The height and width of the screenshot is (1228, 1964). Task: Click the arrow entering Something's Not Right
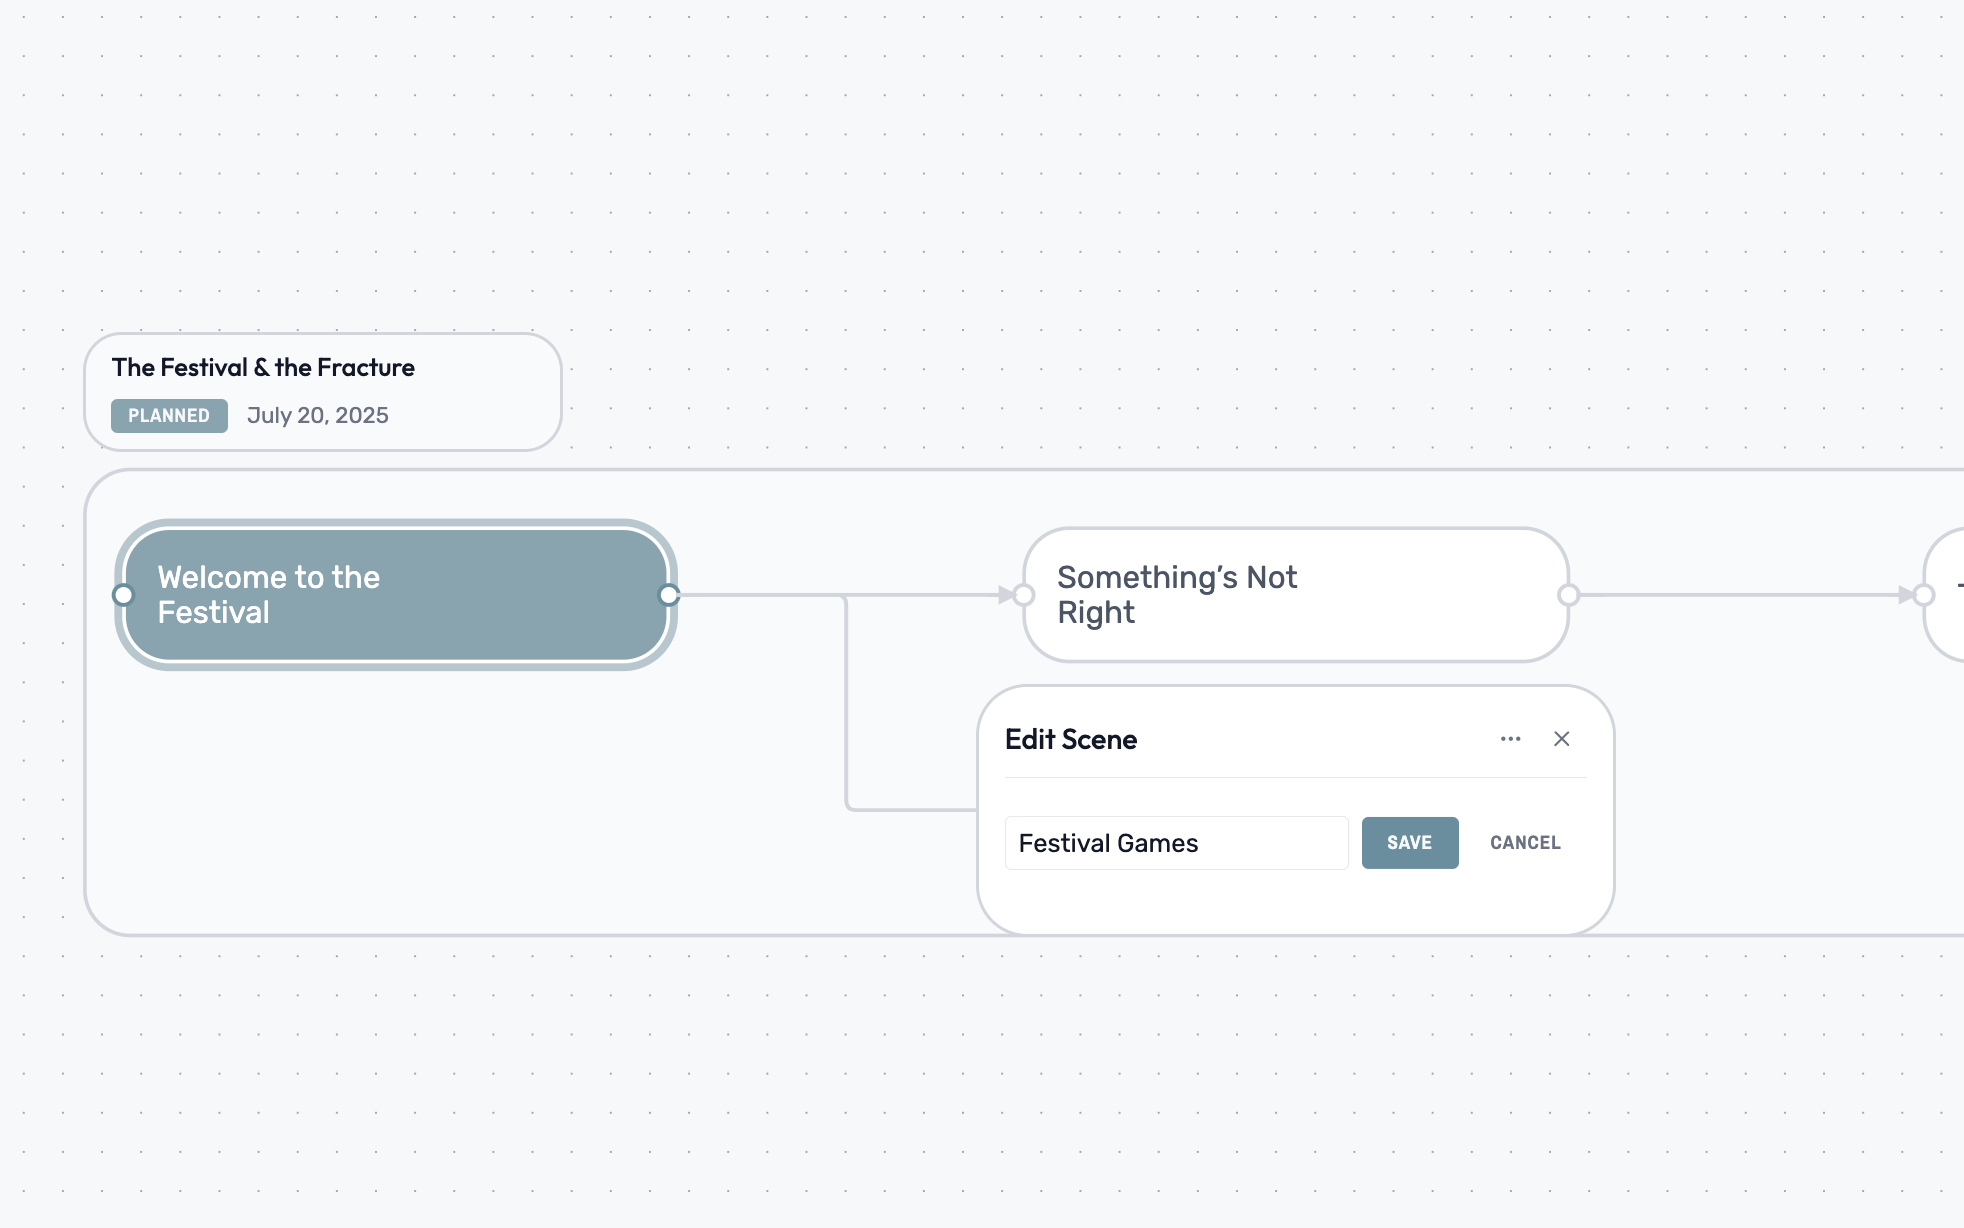(1005, 594)
